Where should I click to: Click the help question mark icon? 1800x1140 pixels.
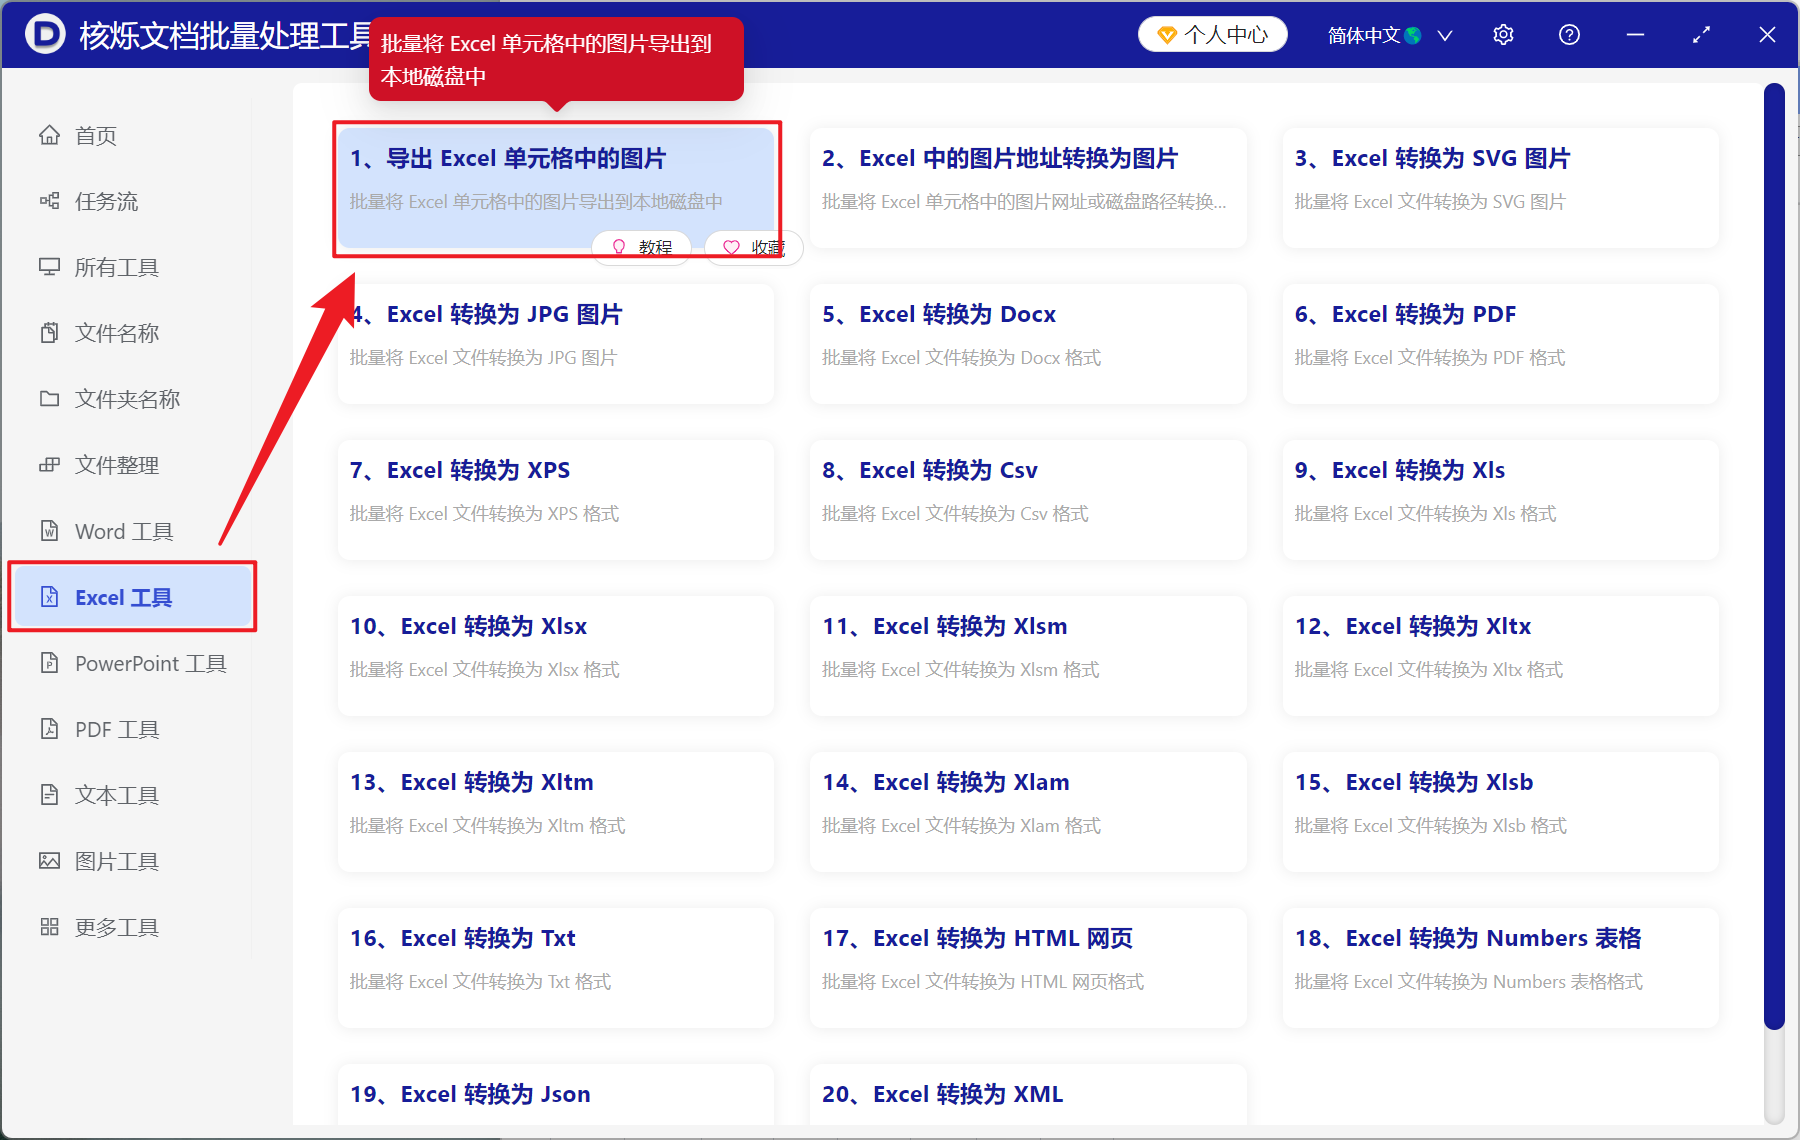pyautogui.click(x=1569, y=35)
